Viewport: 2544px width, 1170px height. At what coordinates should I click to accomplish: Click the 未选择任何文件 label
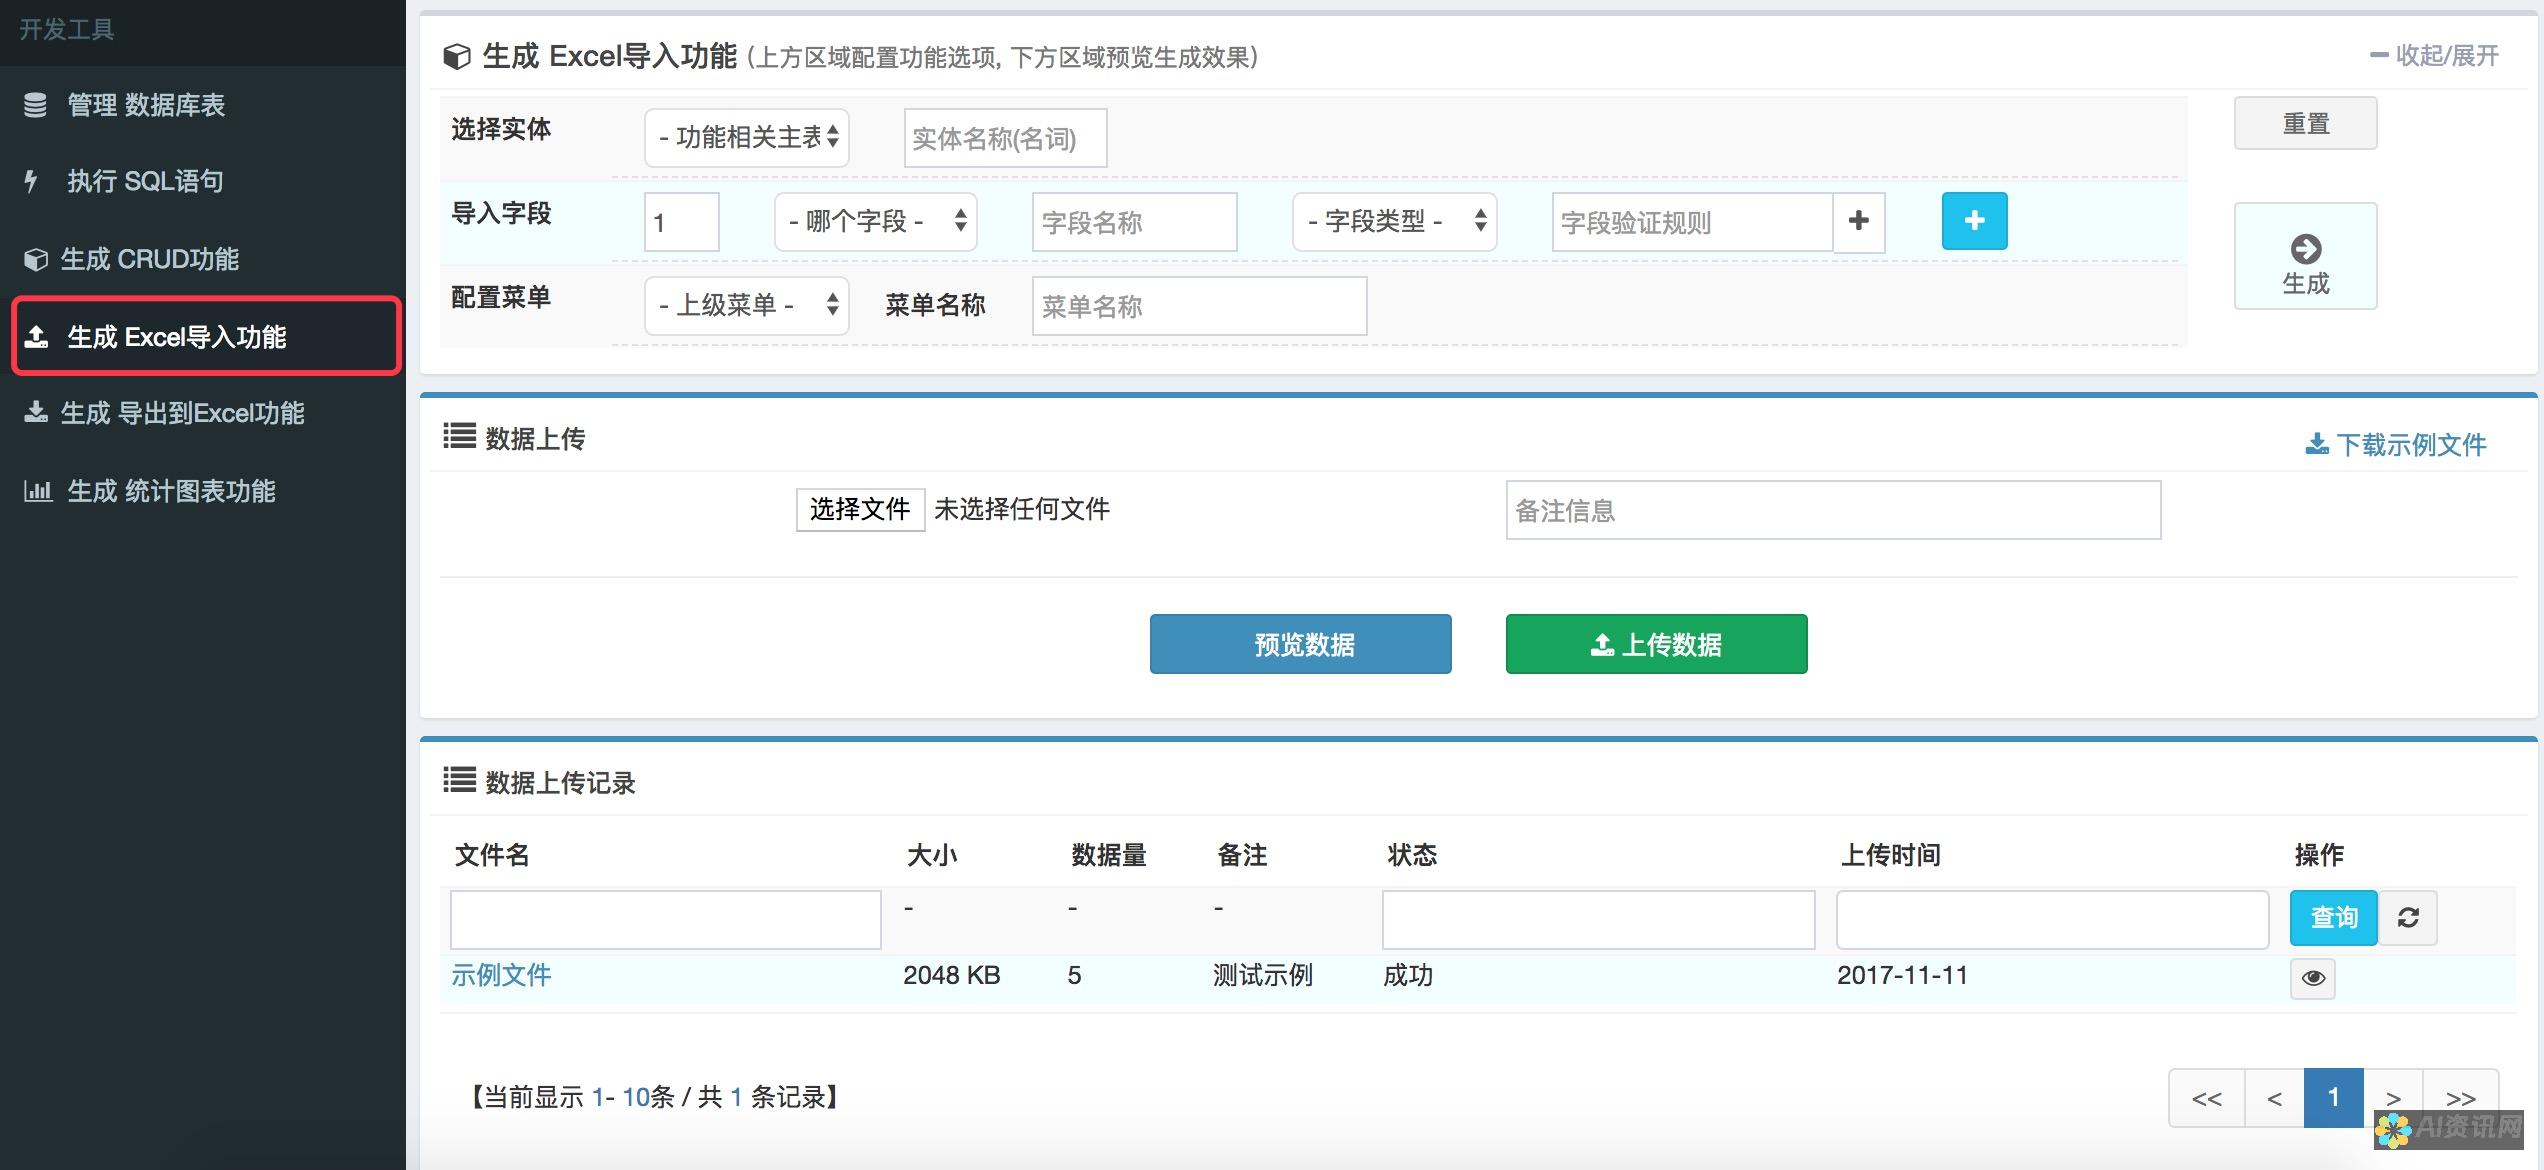(1022, 509)
